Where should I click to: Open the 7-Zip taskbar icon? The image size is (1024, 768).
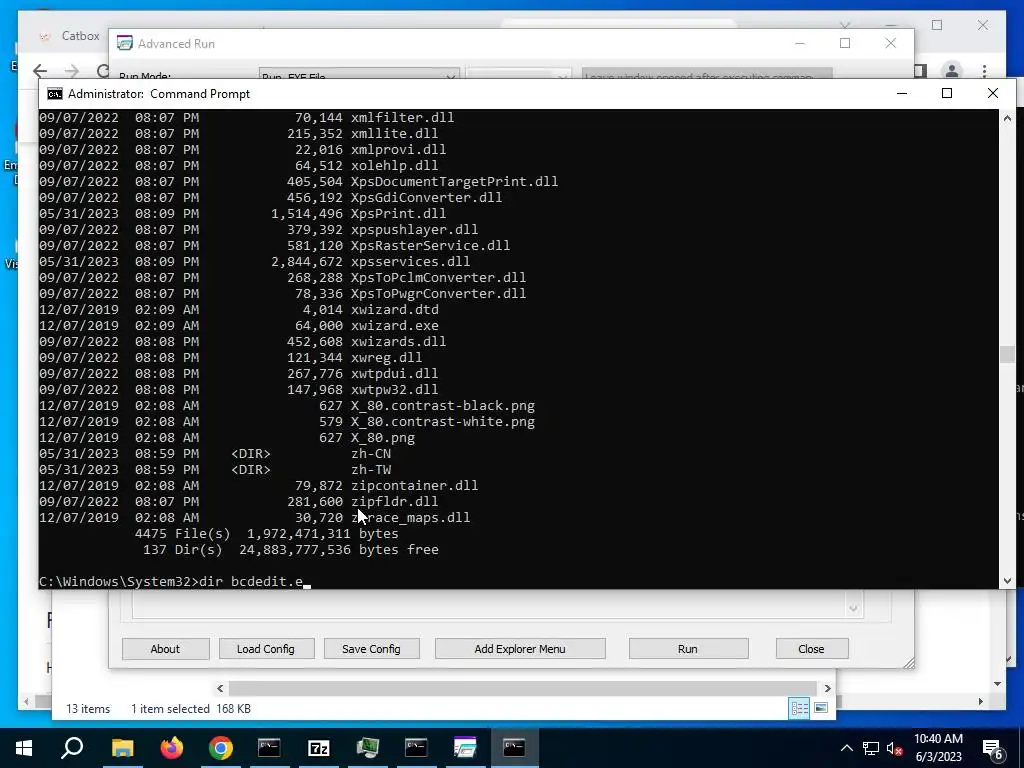(x=318, y=748)
